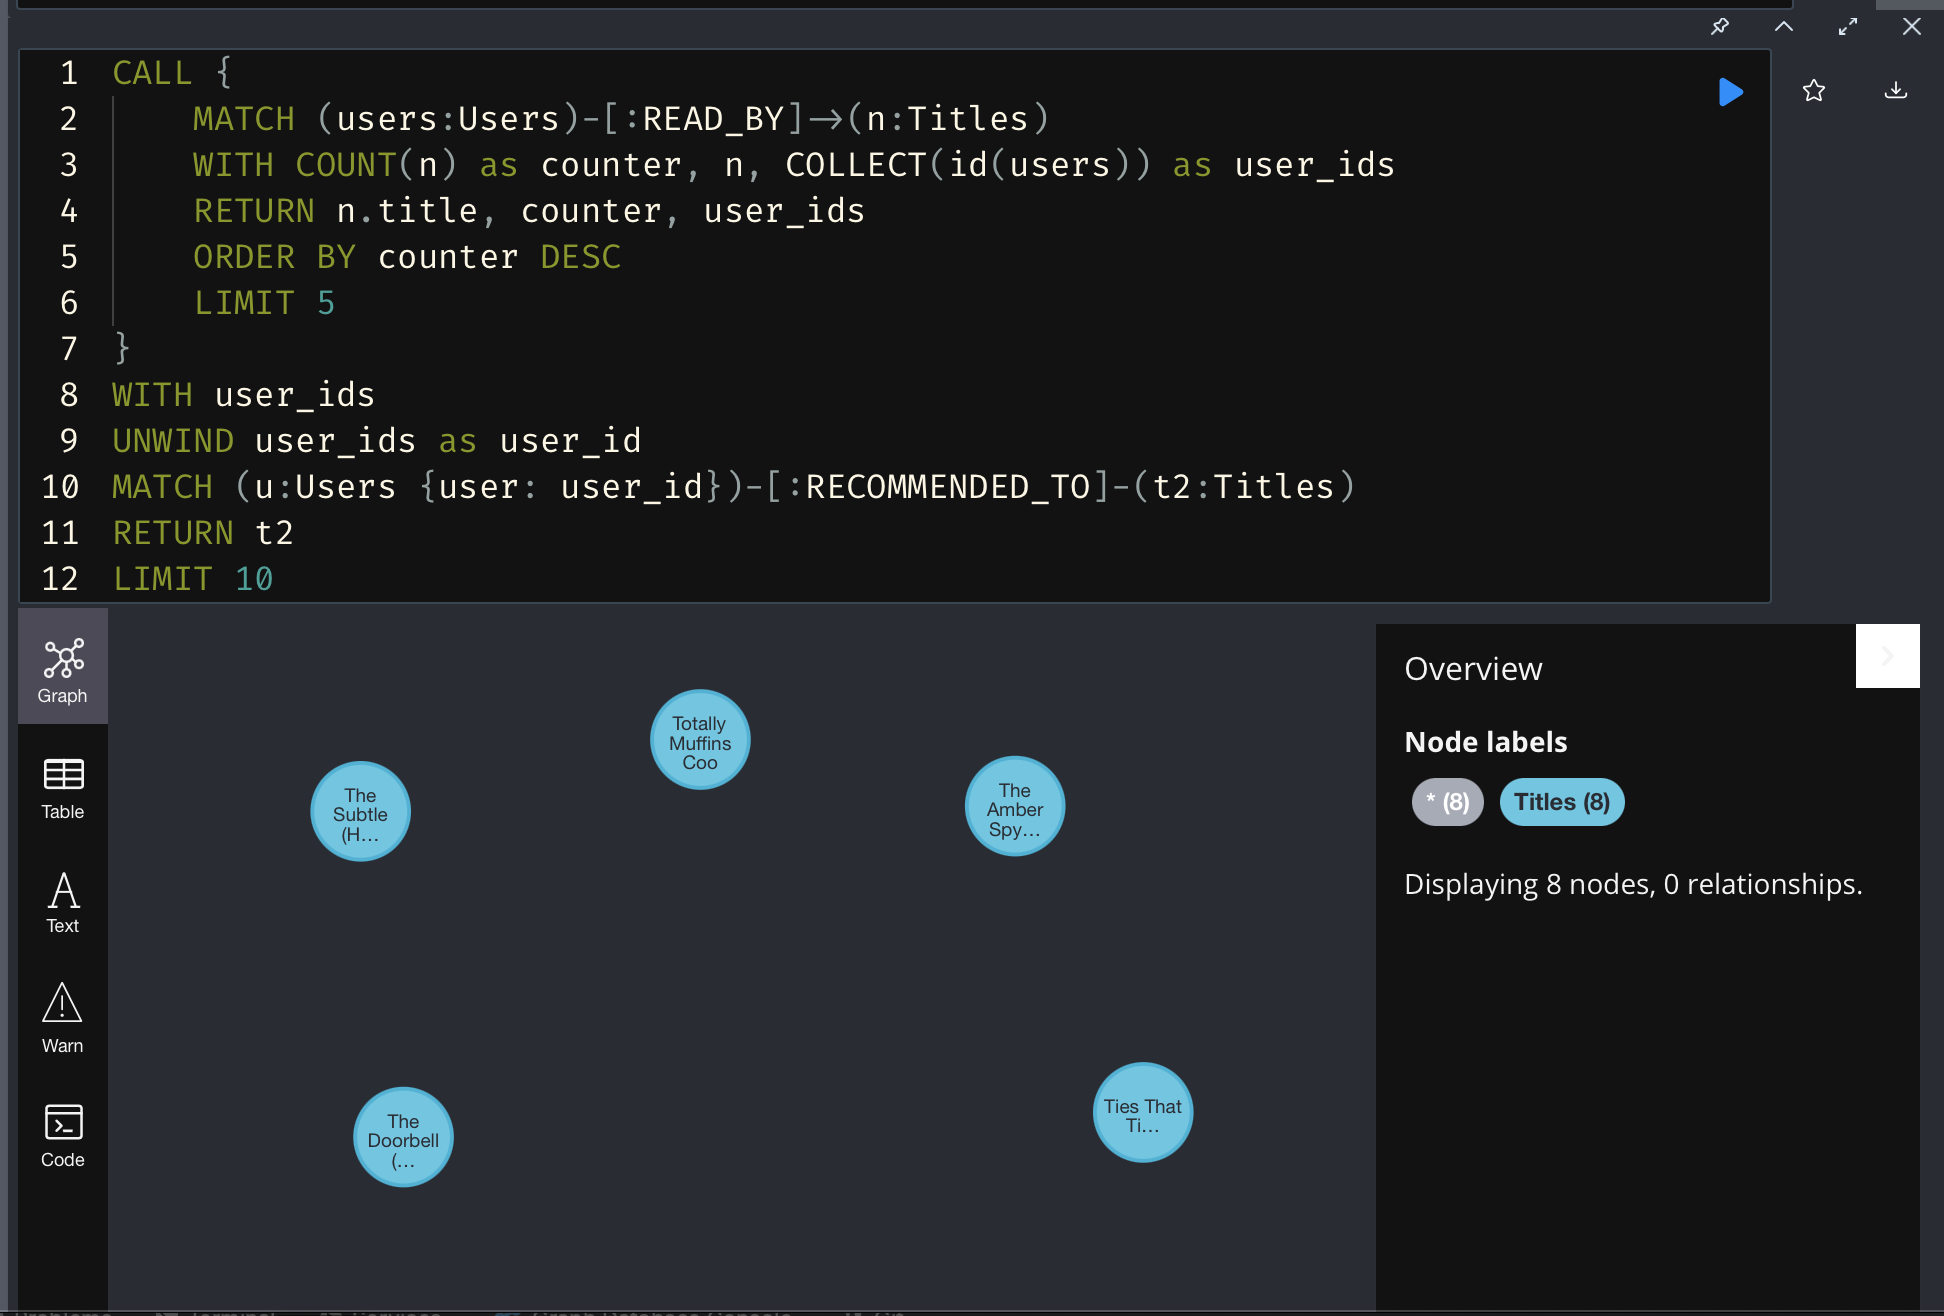Select the Titles (8) label chip
1944x1316 pixels.
pos(1561,802)
